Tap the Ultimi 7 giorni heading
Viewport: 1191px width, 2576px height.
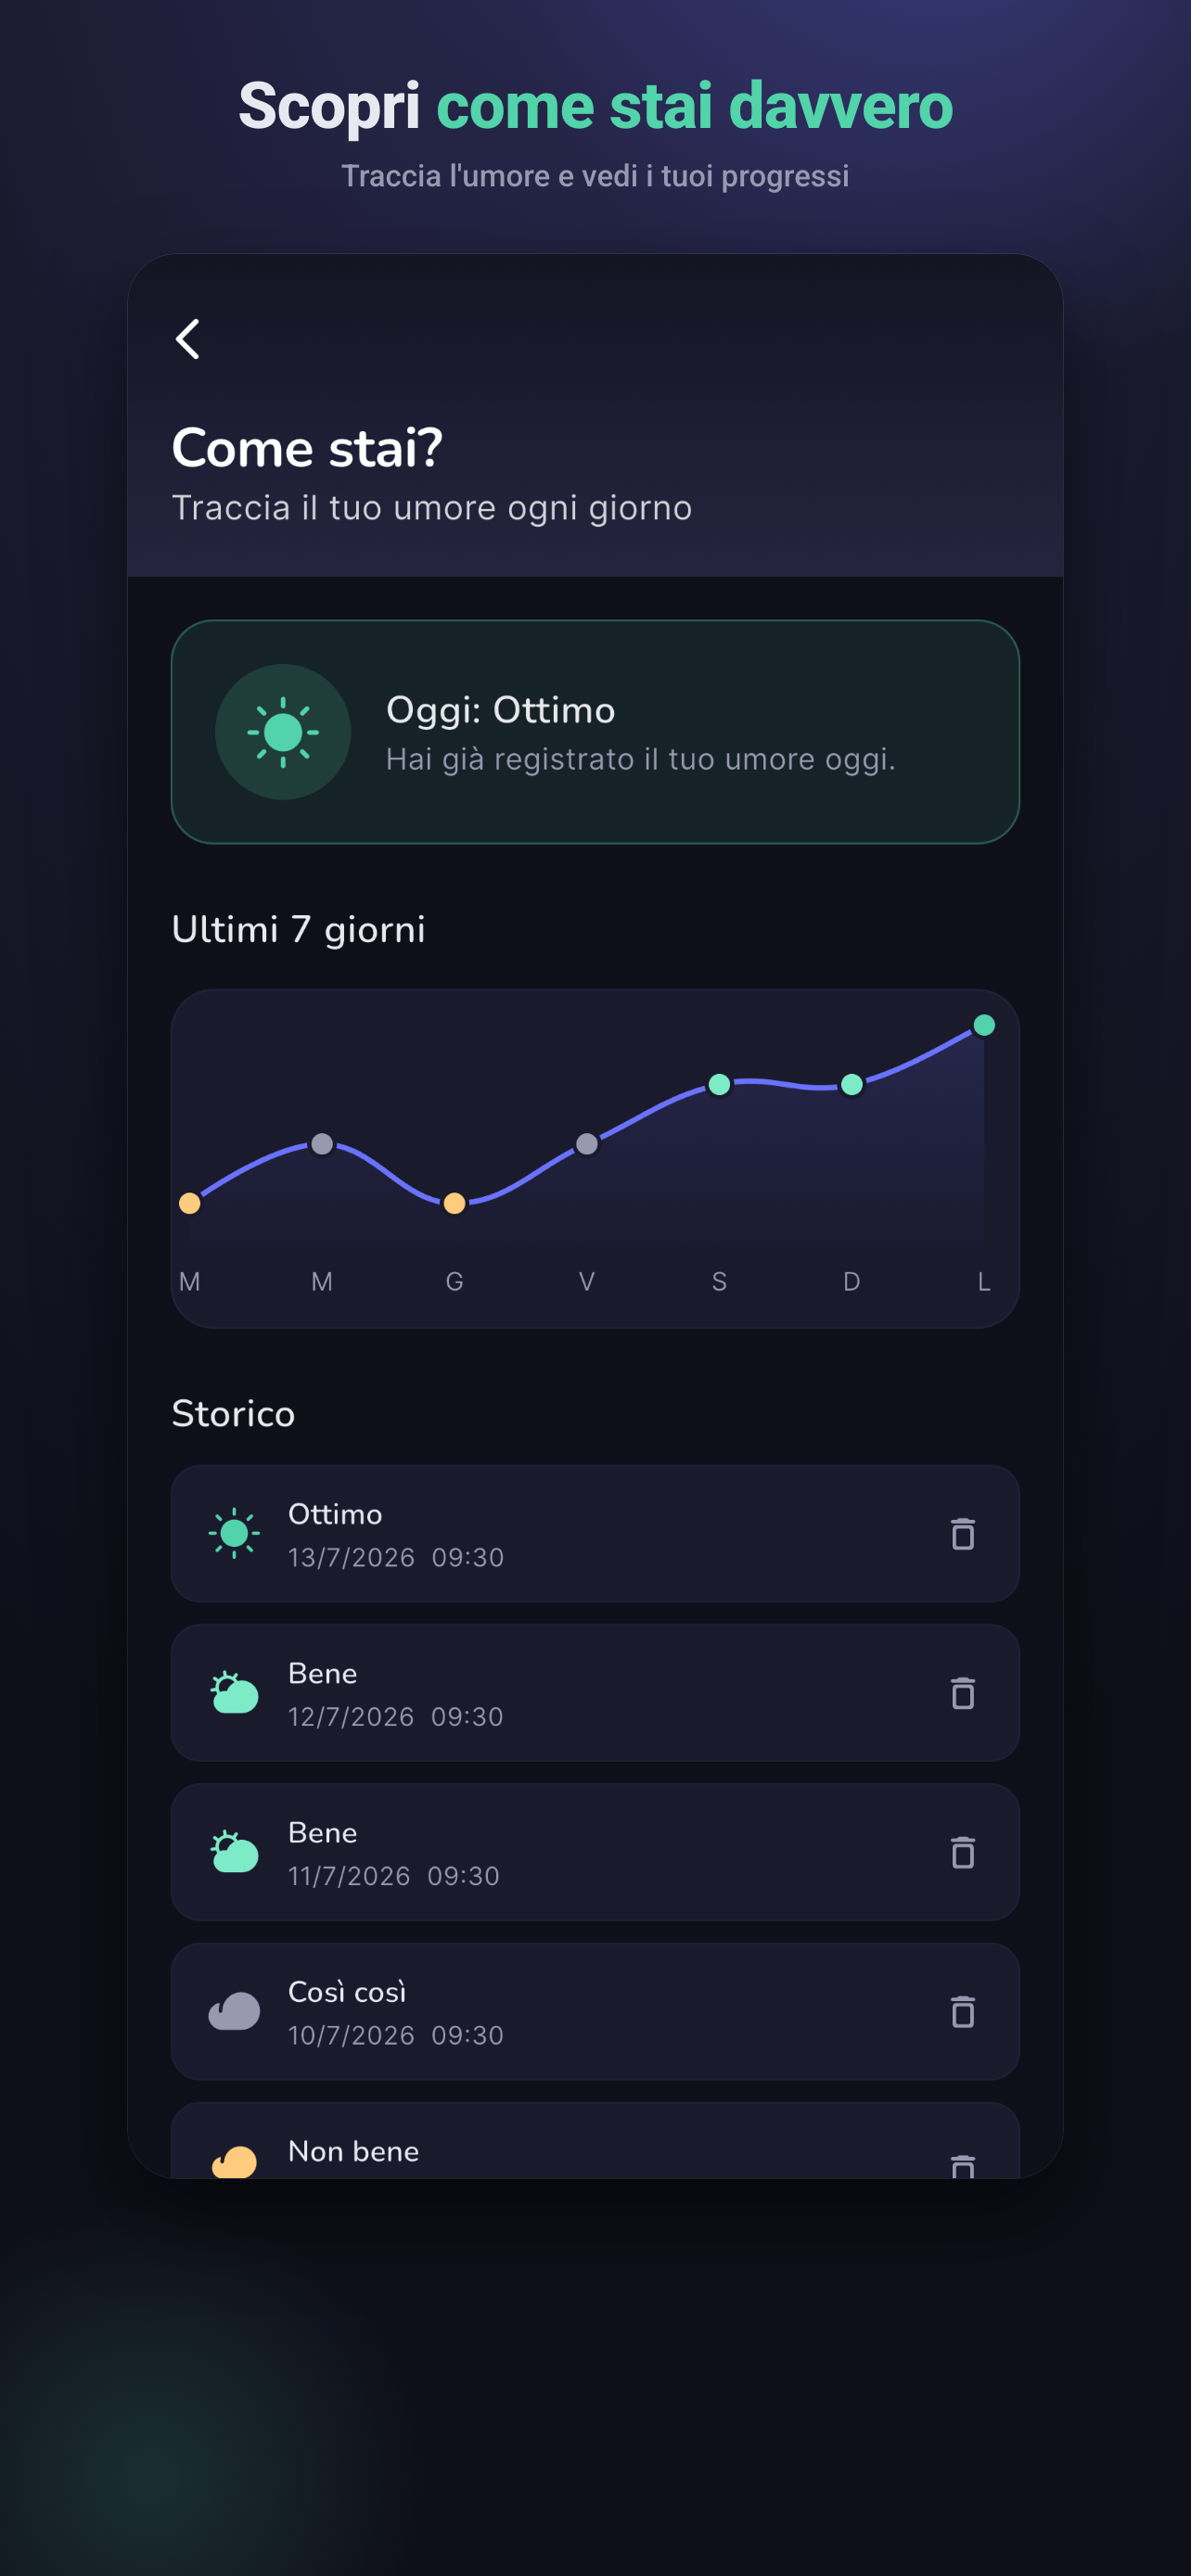[x=298, y=930]
